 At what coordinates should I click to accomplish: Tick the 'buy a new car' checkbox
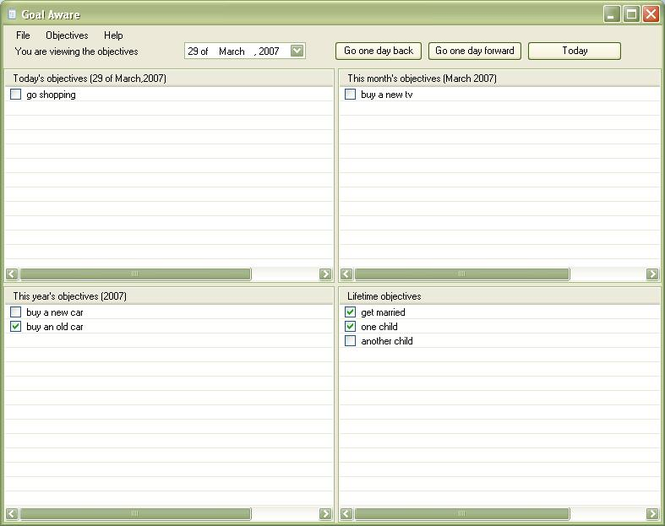16,312
